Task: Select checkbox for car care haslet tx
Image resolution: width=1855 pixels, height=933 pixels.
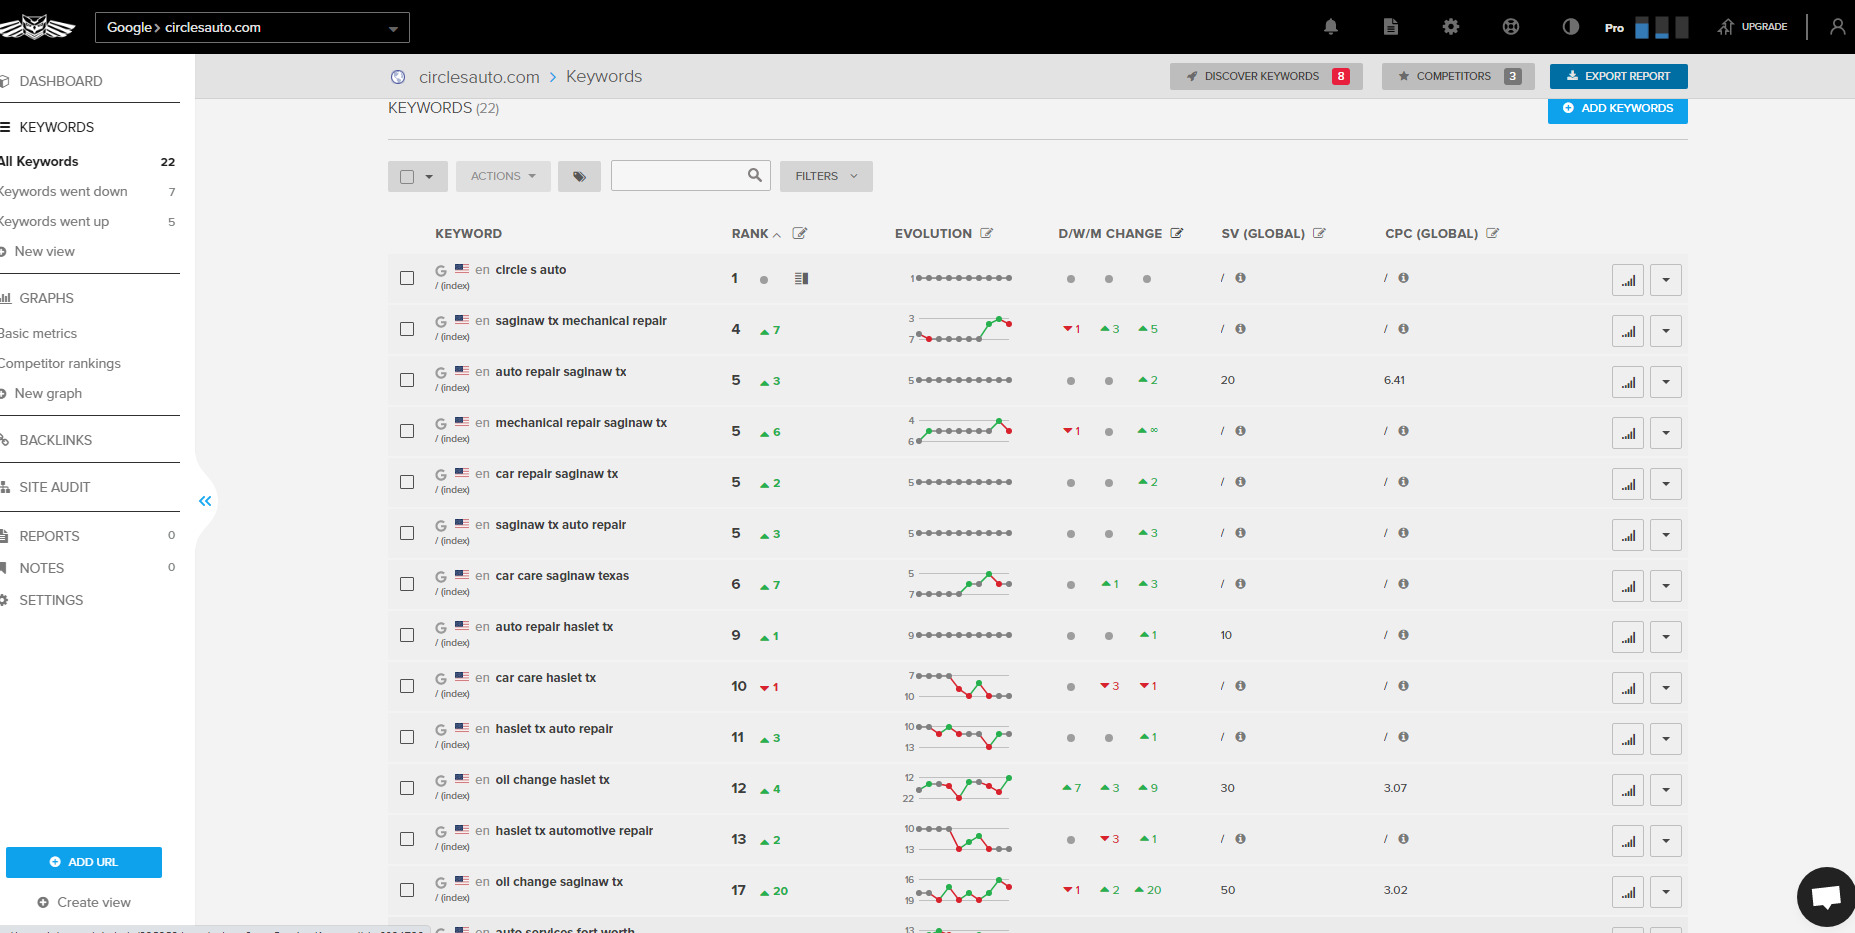Action: [x=407, y=686]
